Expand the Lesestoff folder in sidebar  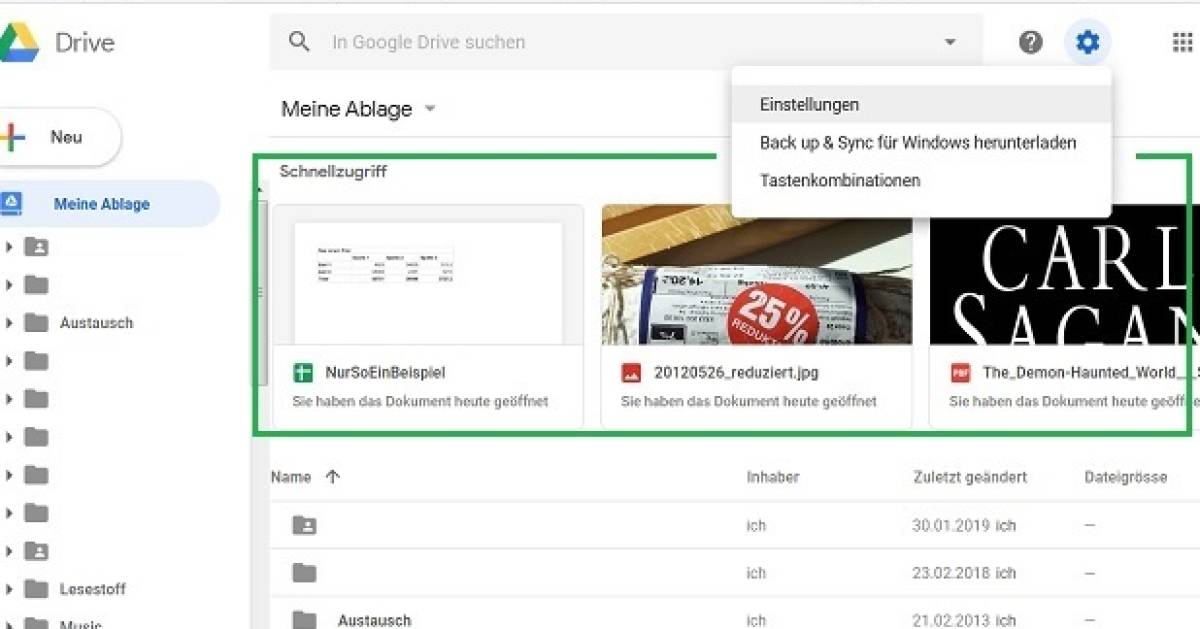(11, 589)
